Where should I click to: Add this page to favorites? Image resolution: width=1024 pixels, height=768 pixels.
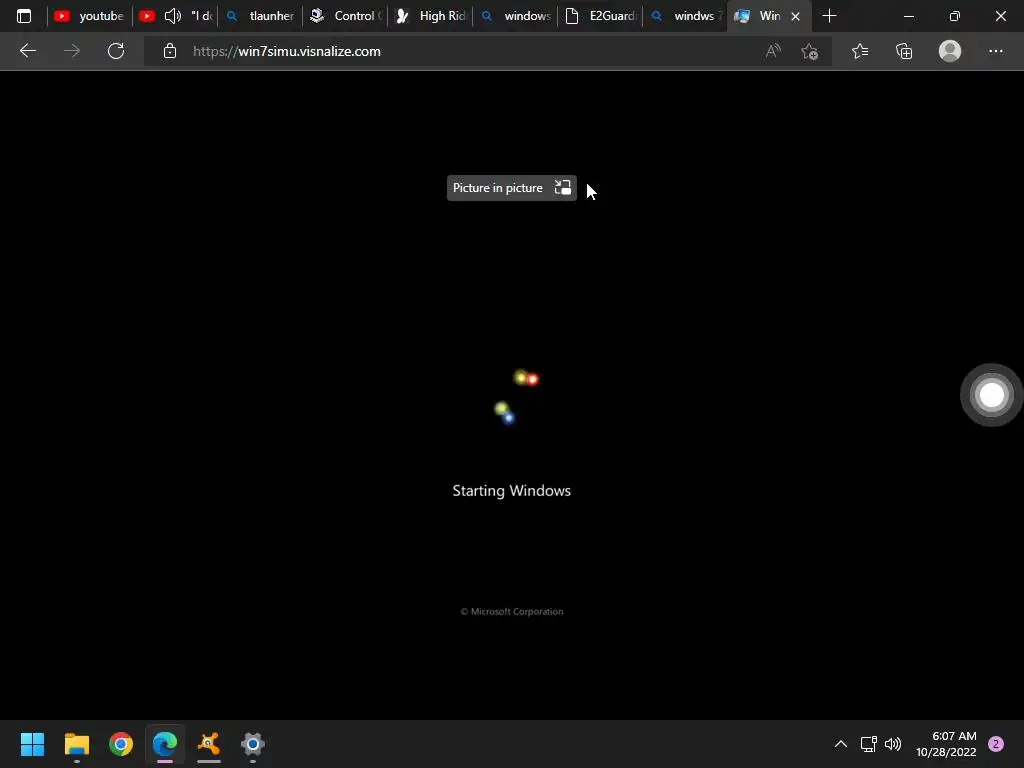point(810,51)
